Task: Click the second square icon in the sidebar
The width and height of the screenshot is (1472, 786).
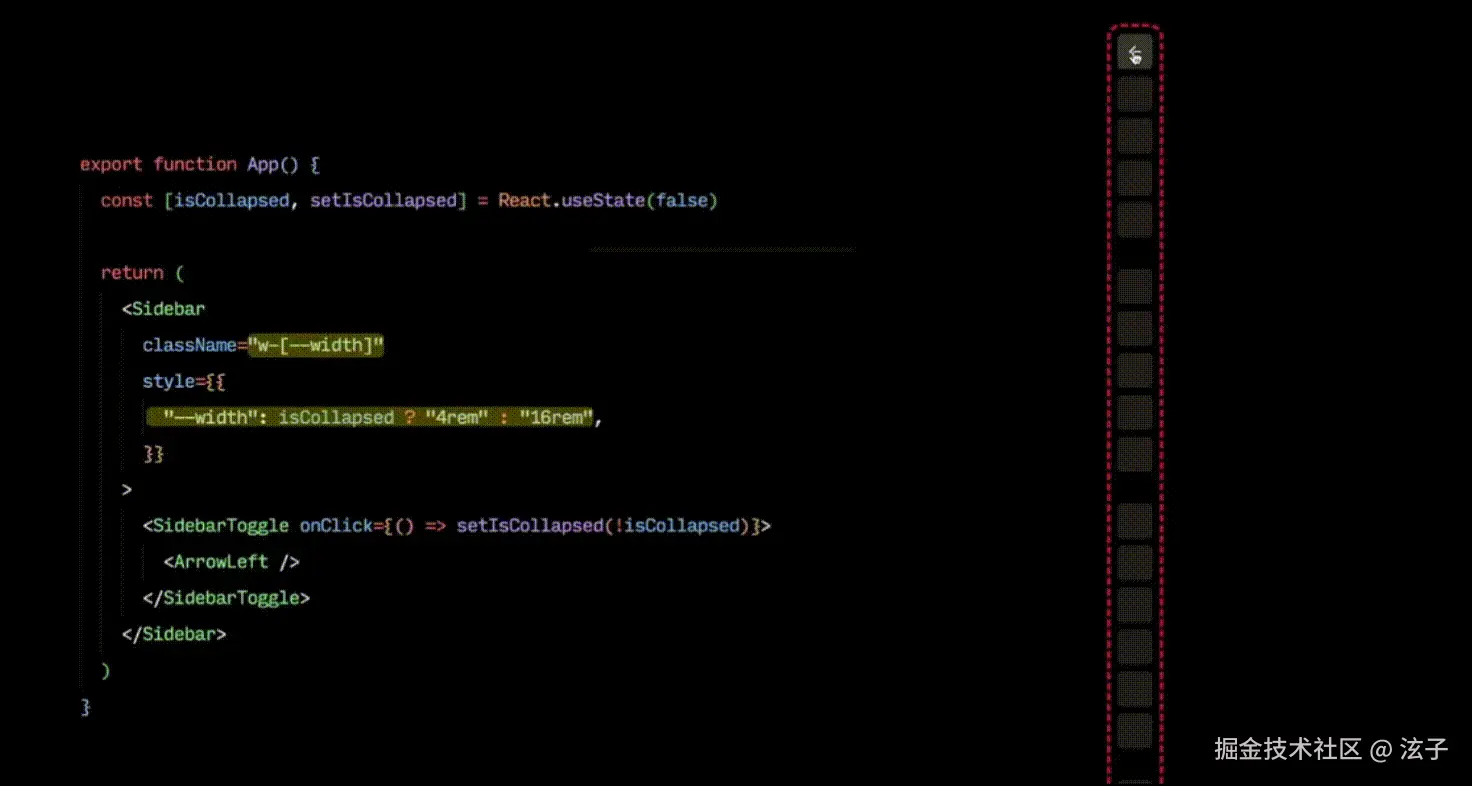Action: point(1135,133)
